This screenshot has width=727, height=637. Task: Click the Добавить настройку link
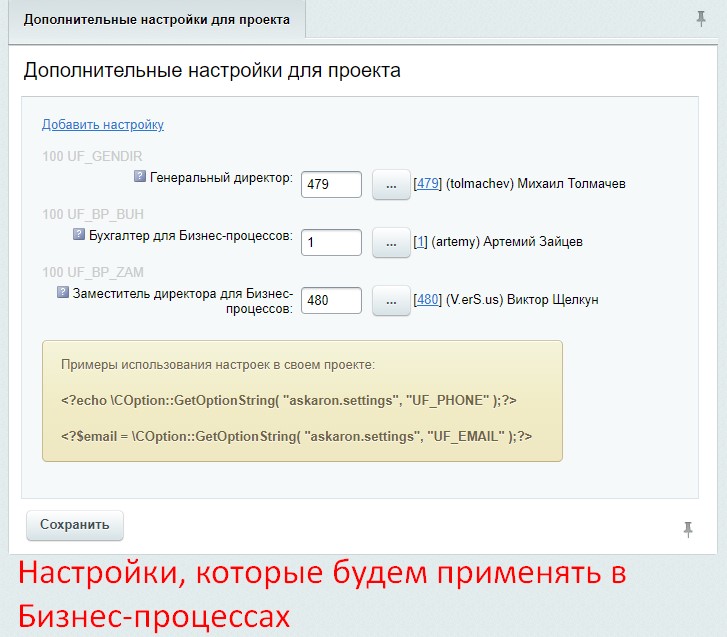103,124
